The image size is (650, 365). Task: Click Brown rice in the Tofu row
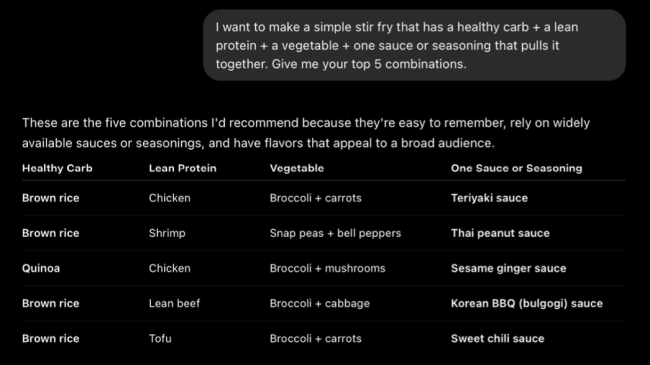point(51,338)
